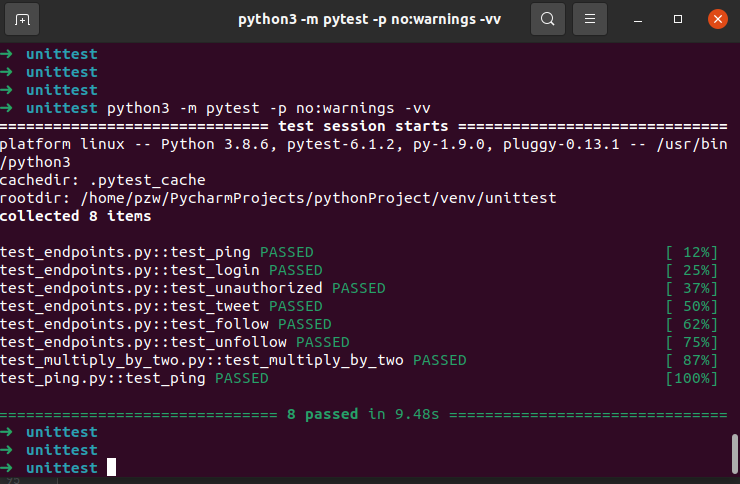
Task: Click the '[ 75%]' progress value
Action: 691,342
